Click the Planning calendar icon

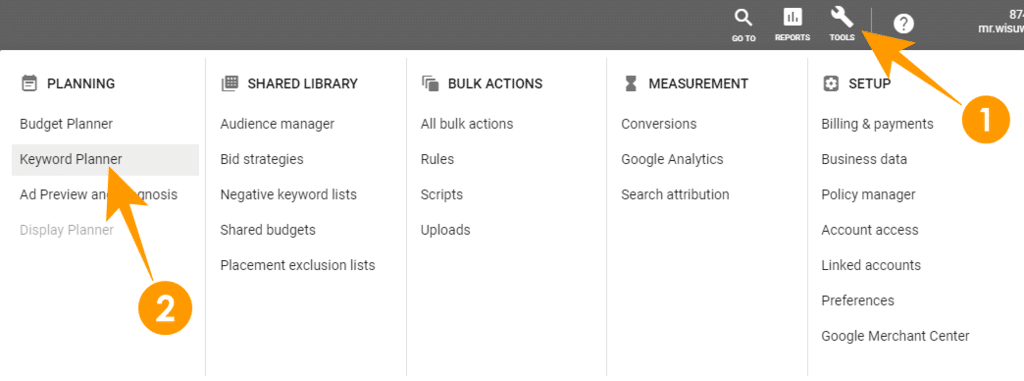[29, 84]
